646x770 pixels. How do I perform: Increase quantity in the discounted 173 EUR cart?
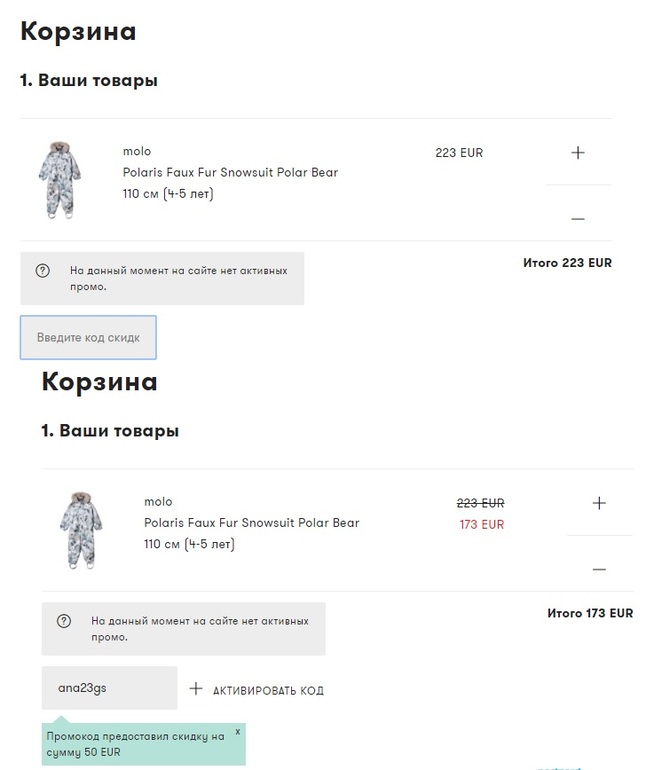(x=599, y=503)
